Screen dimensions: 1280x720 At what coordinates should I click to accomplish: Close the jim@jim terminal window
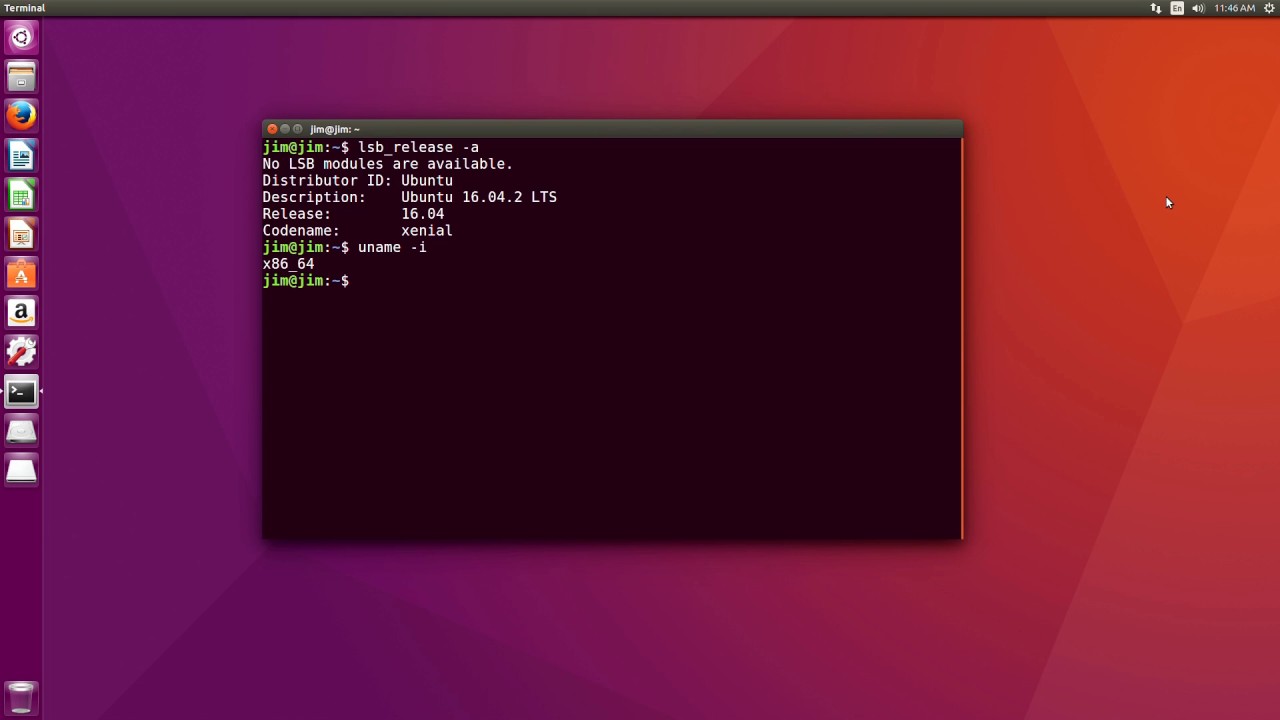tap(272, 129)
